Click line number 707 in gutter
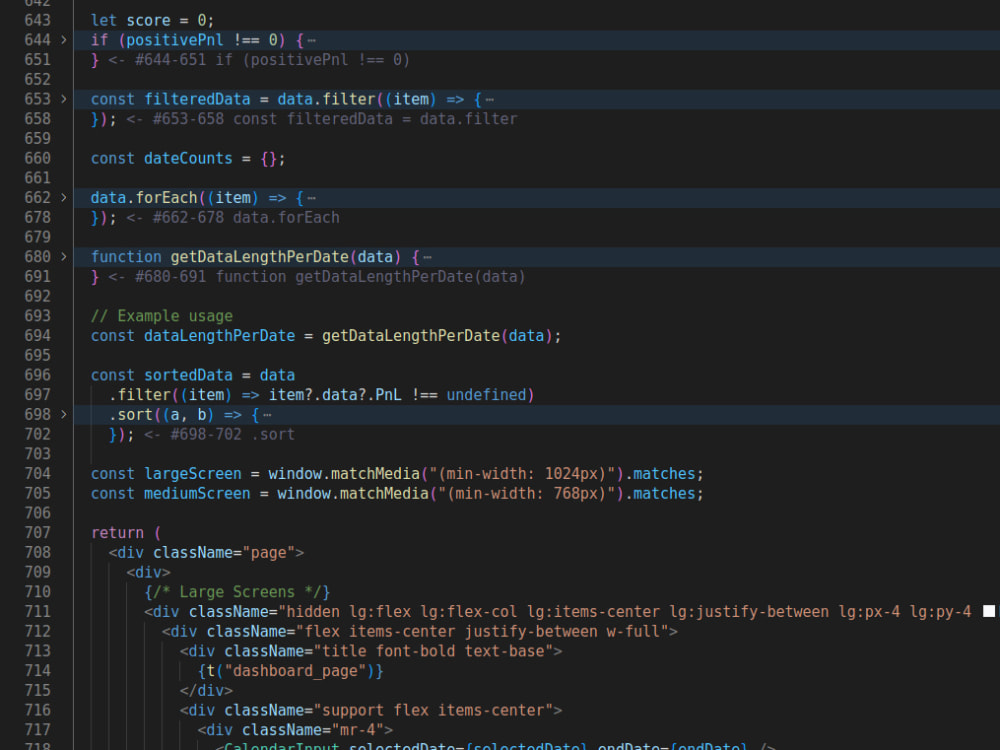This screenshot has width=1000, height=750. [37, 533]
